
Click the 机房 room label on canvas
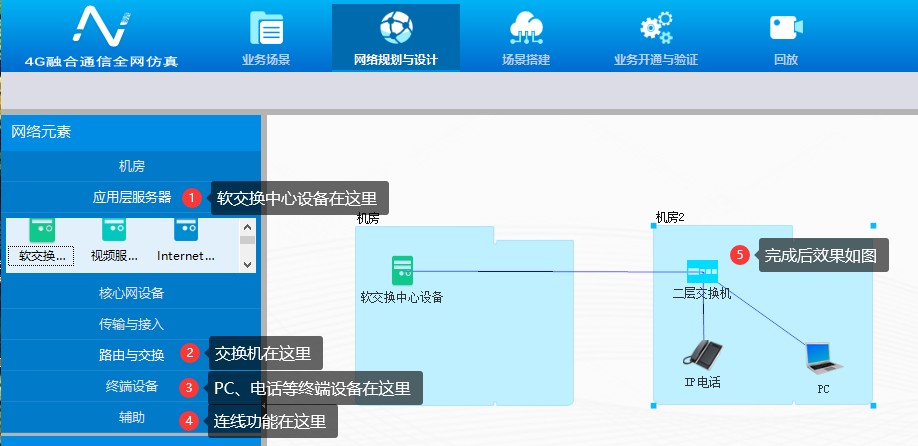[368, 219]
